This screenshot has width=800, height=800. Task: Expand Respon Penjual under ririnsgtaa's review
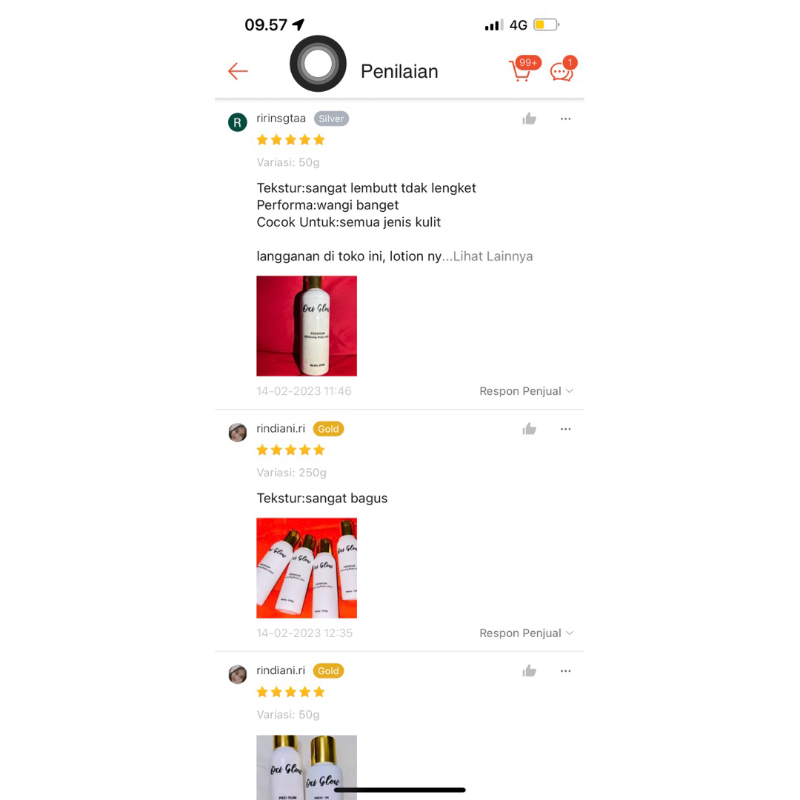click(526, 391)
